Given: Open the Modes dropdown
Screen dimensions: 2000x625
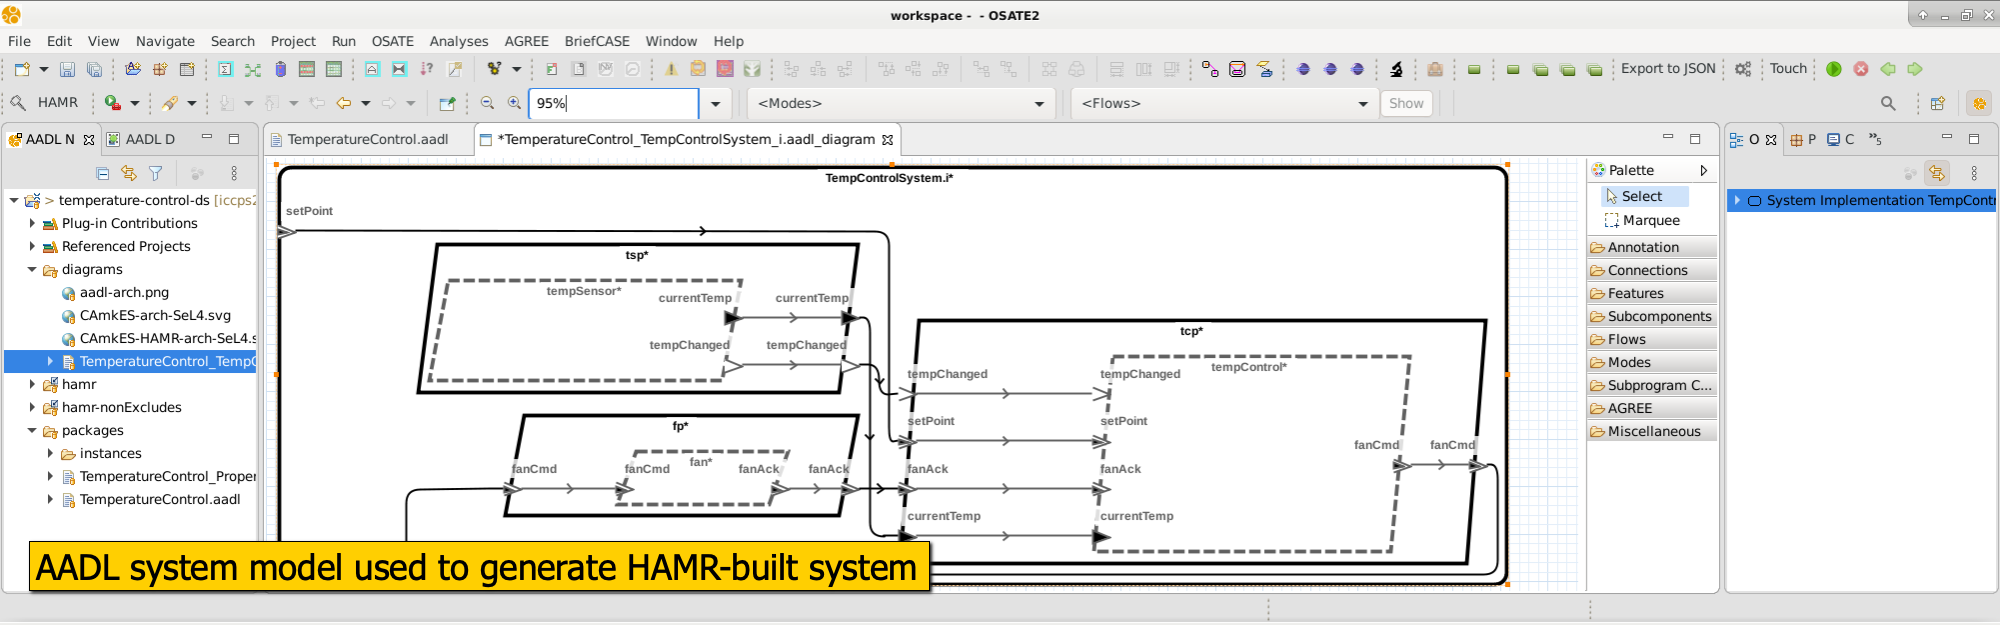Looking at the screenshot, I should [900, 103].
